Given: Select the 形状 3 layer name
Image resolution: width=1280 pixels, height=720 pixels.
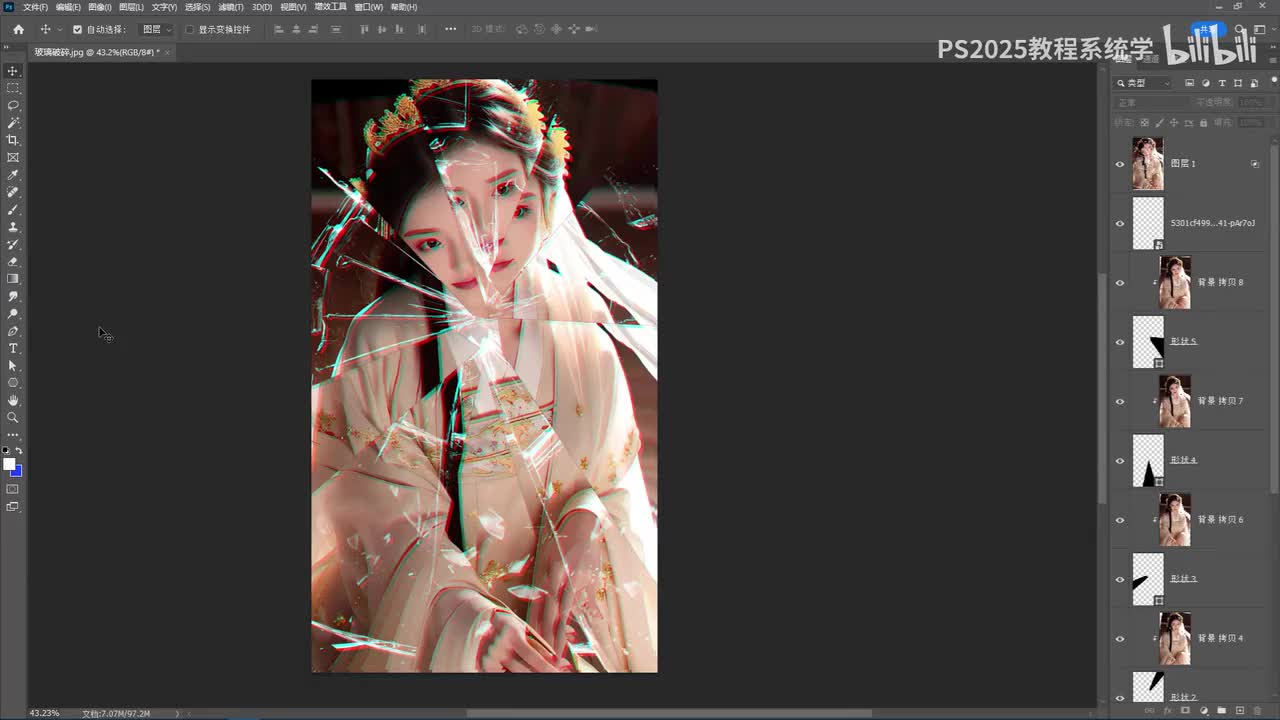Looking at the screenshot, I should [1184, 579].
